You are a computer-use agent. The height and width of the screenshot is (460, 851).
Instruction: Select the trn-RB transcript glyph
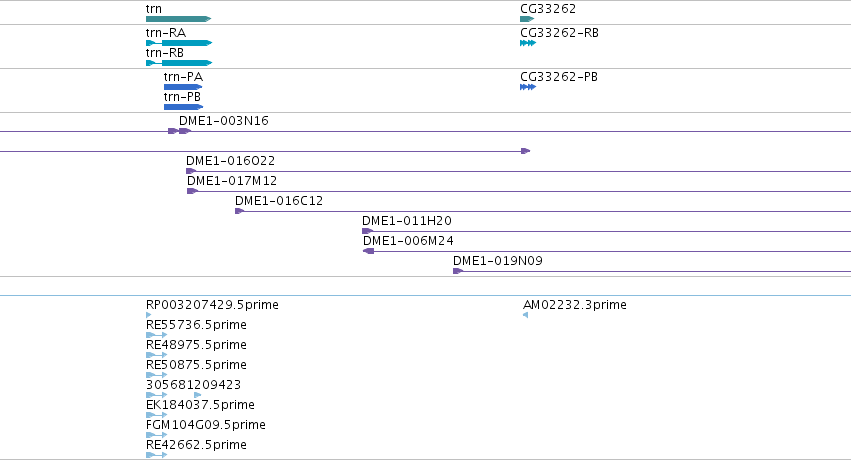[x=179, y=63]
